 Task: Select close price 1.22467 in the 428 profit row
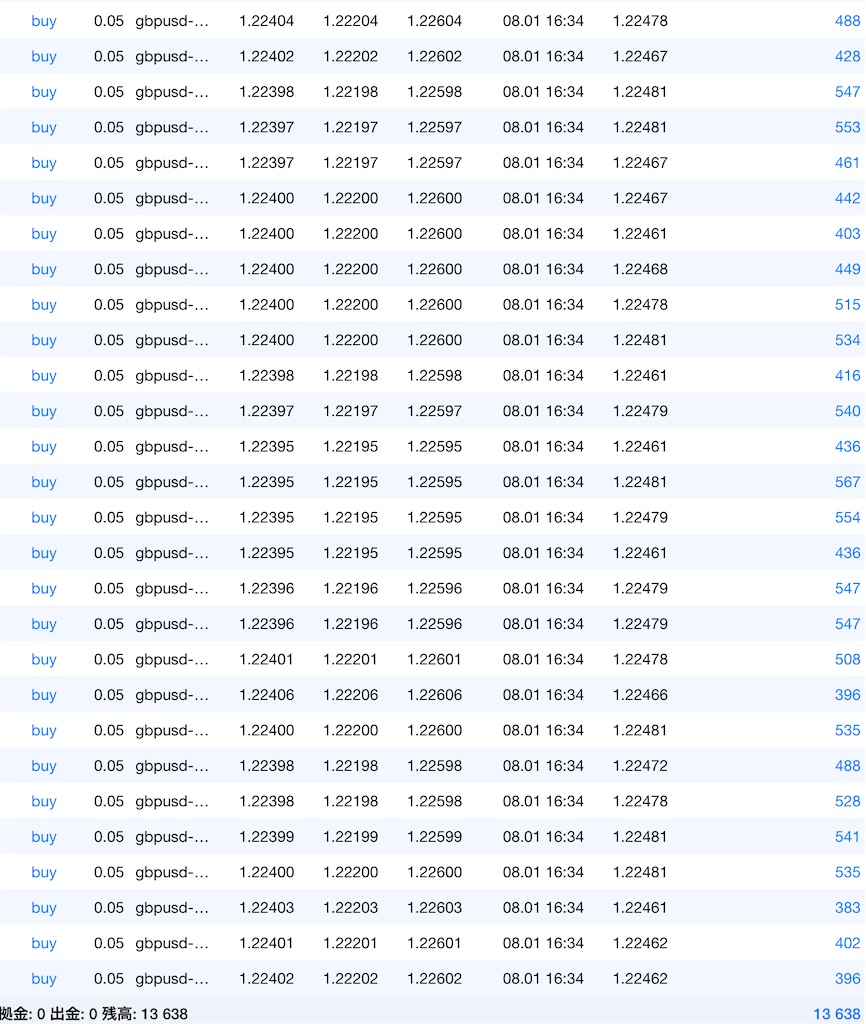640,56
